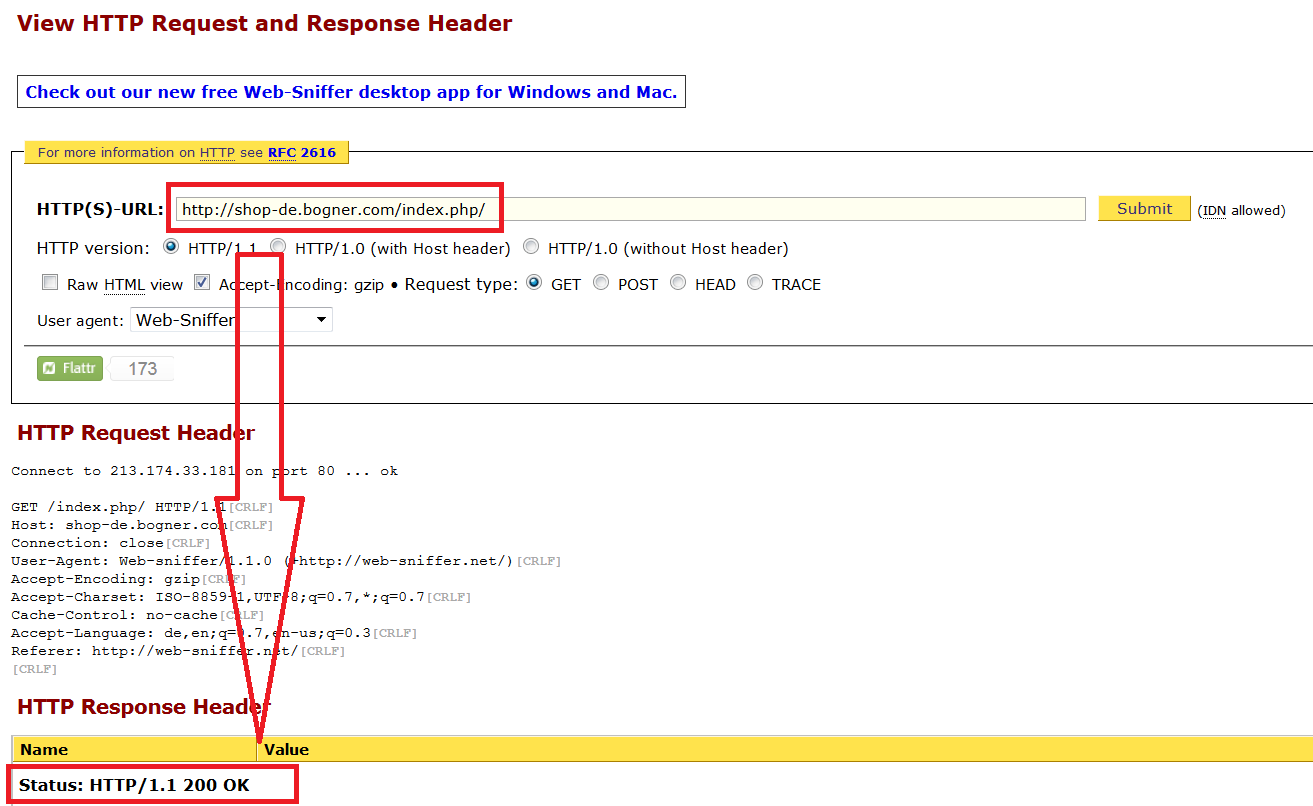The width and height of the screenshot is (1313, 806).
Task: Click the 'Connect to 213.174.33.181' line
Action: [x=205, y=471]
